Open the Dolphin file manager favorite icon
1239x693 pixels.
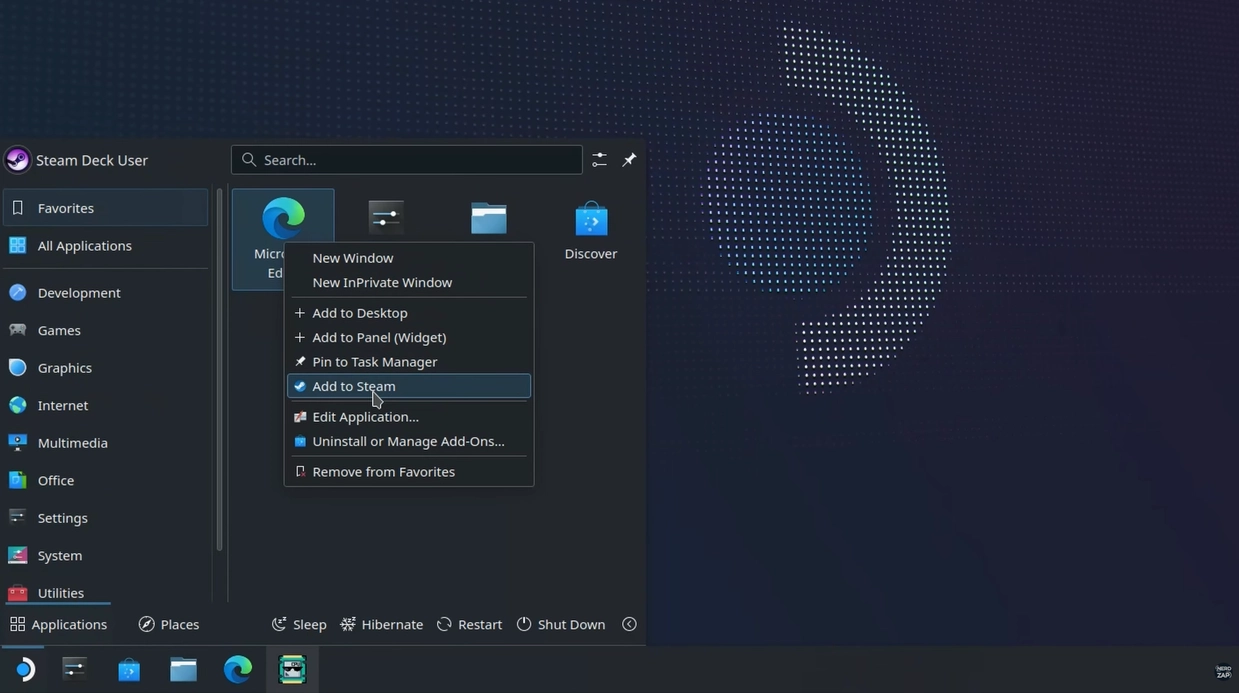click(x=488, y=218)
